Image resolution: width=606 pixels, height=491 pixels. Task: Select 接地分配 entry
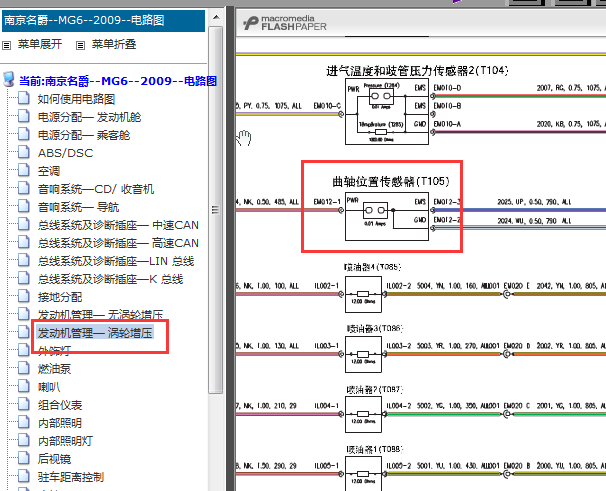coord(60,297)
